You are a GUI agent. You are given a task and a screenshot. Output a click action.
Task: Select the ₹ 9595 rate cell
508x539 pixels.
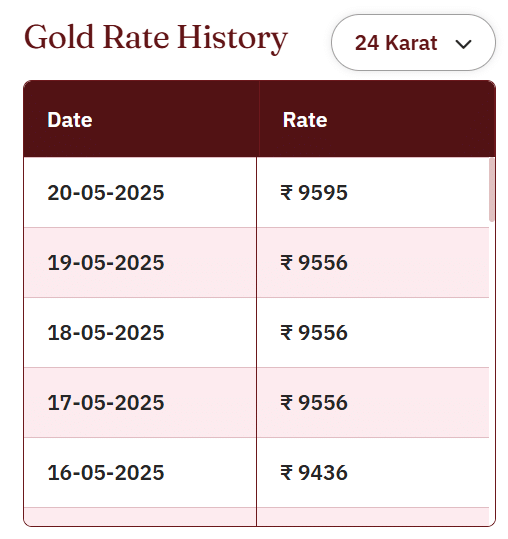click(x=373, y=192)
